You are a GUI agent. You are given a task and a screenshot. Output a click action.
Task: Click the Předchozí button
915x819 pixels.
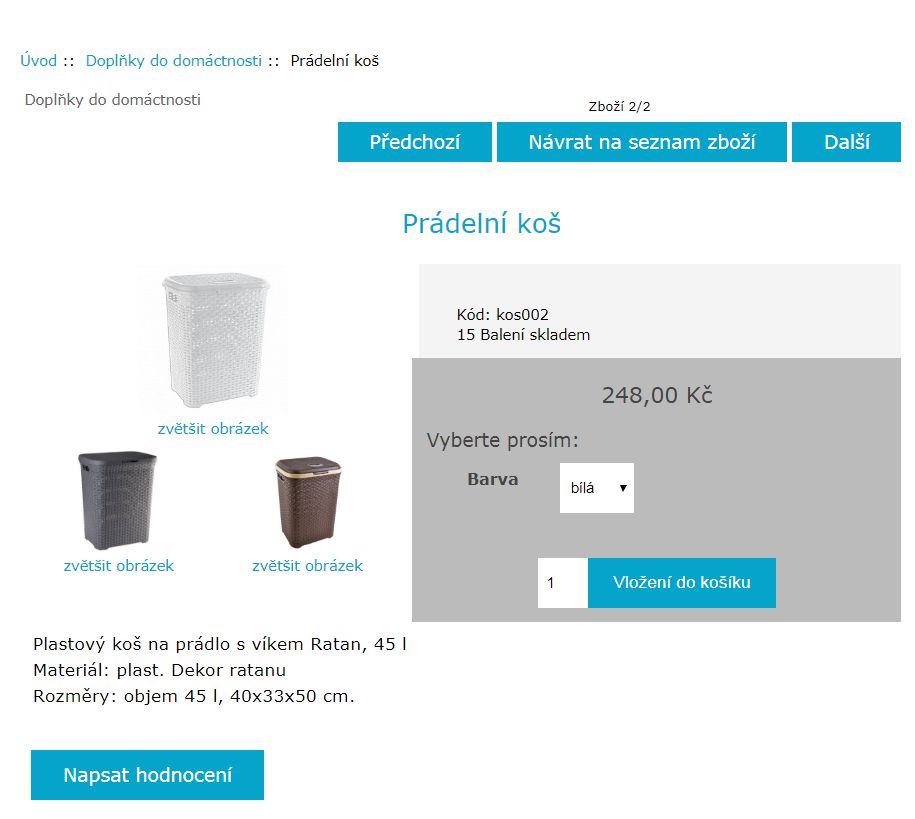(x=414, y=142)
